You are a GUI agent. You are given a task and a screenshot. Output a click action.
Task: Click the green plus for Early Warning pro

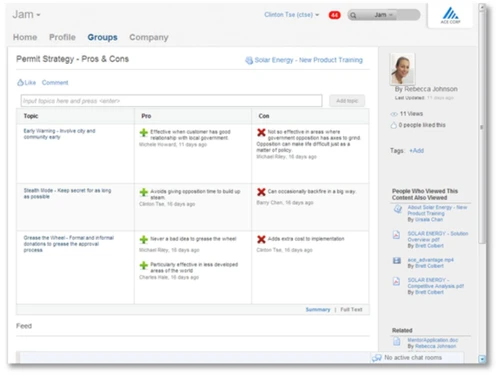pyautogui.click(x=144, y=133)
